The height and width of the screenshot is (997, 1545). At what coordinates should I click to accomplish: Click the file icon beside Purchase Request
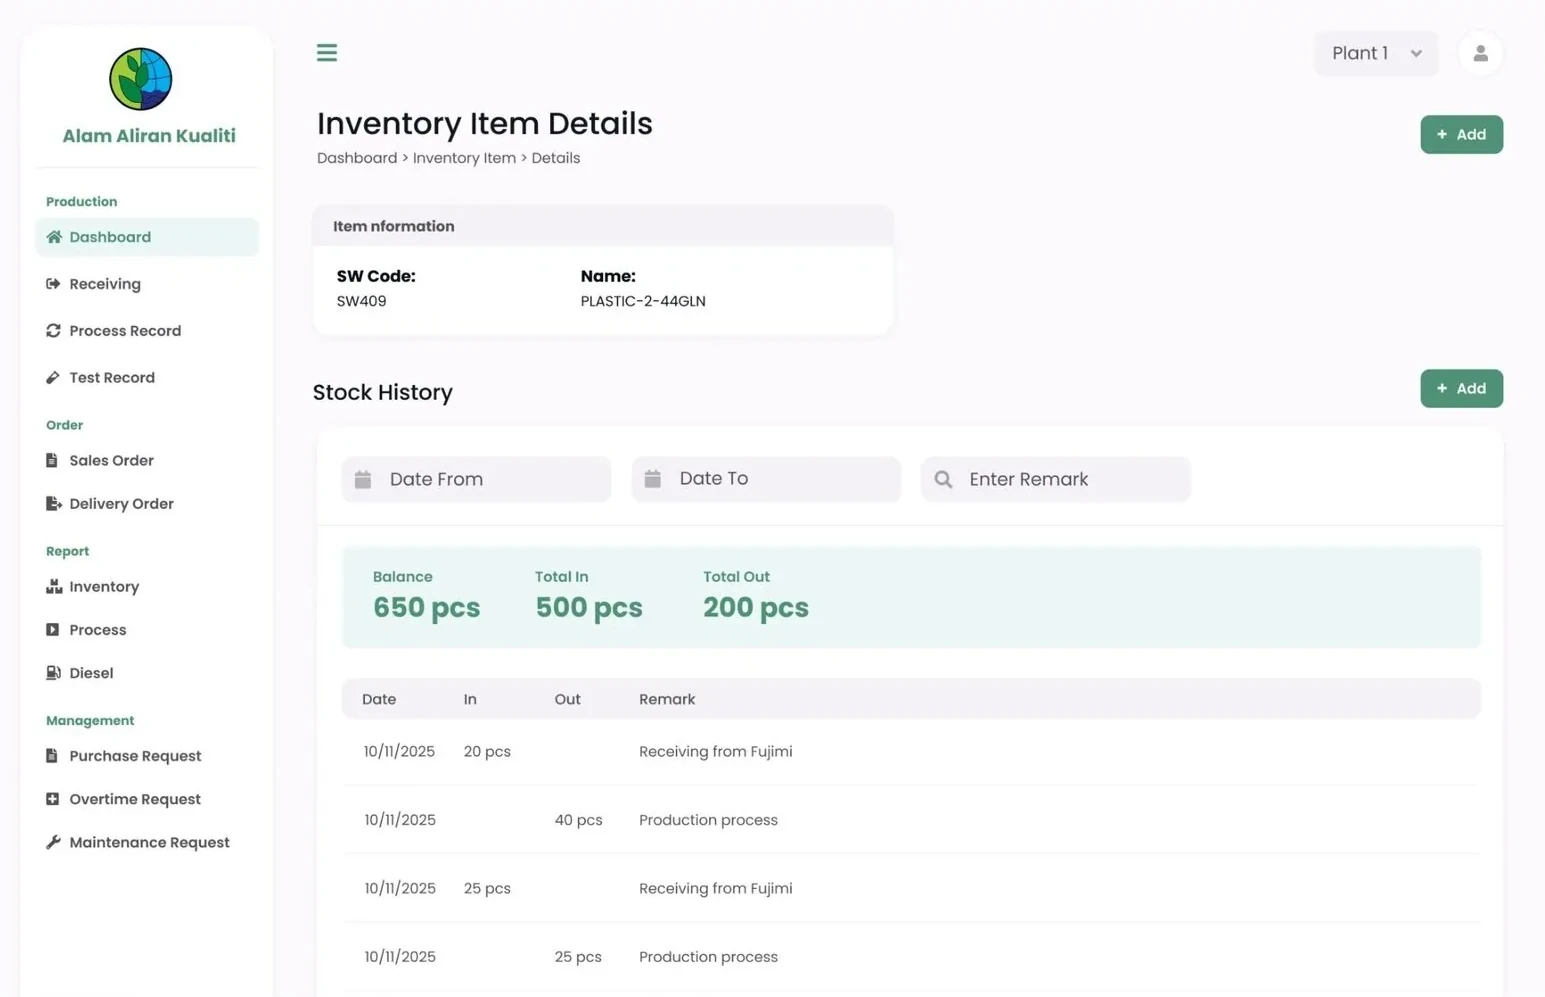tap(52, 756)
